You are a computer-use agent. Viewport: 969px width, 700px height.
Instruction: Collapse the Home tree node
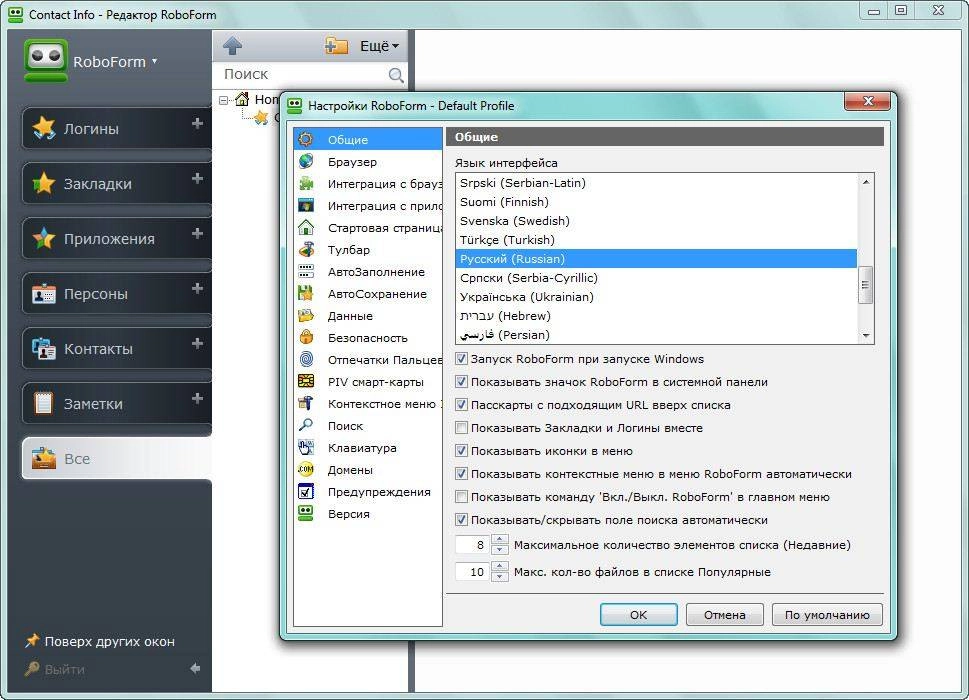point(224,100)
